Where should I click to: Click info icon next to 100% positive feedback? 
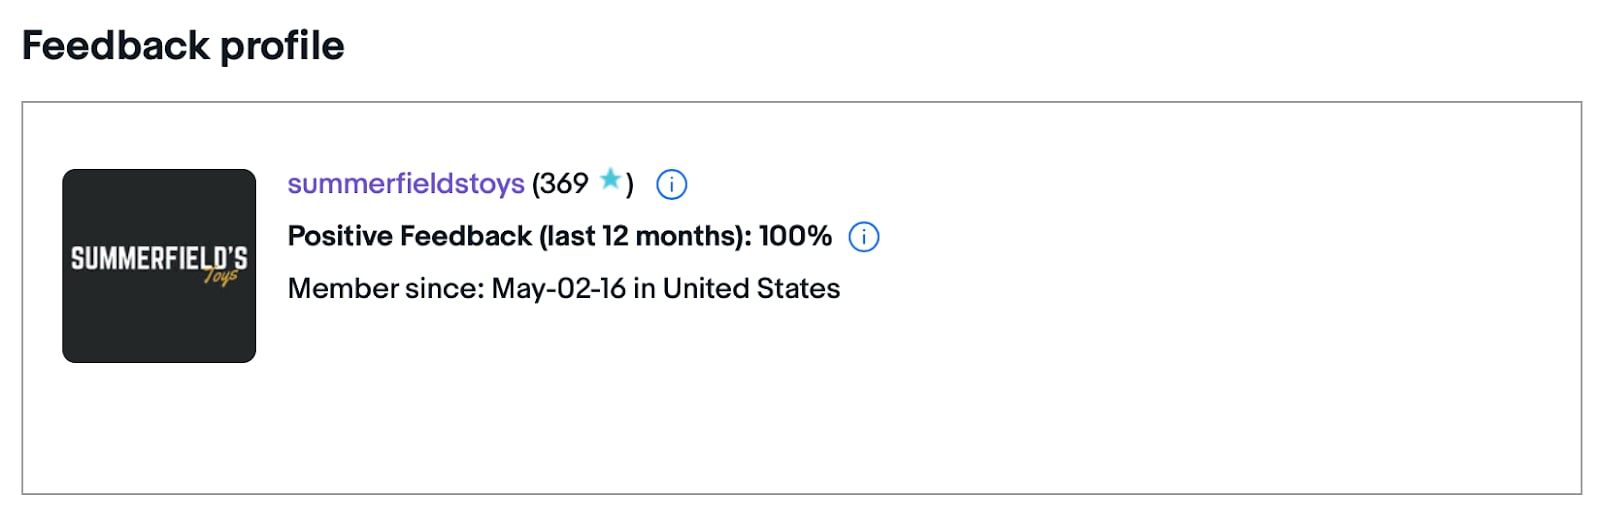[864, 237]
